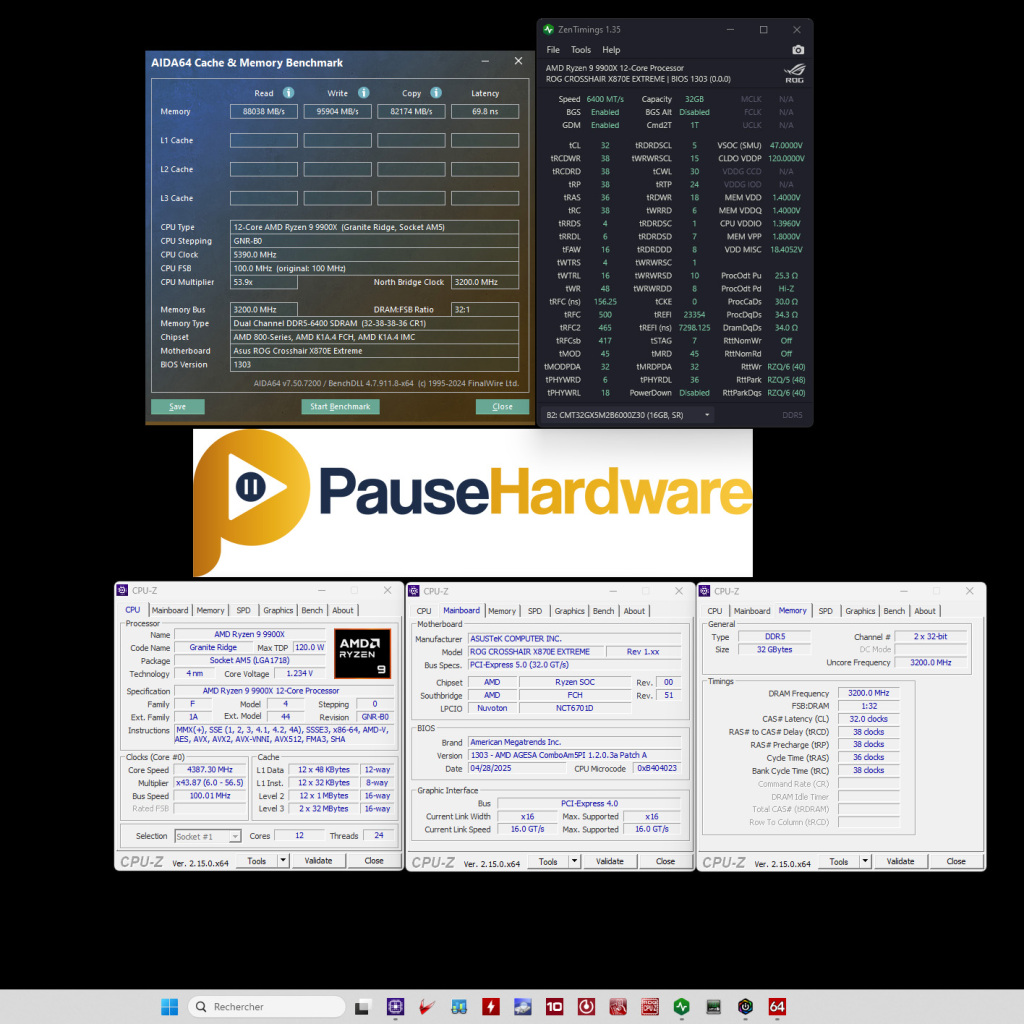Click the PauseHardware logo banner
The width and height of the screenshot is (1024, 1024).
[x=473, y=502]
